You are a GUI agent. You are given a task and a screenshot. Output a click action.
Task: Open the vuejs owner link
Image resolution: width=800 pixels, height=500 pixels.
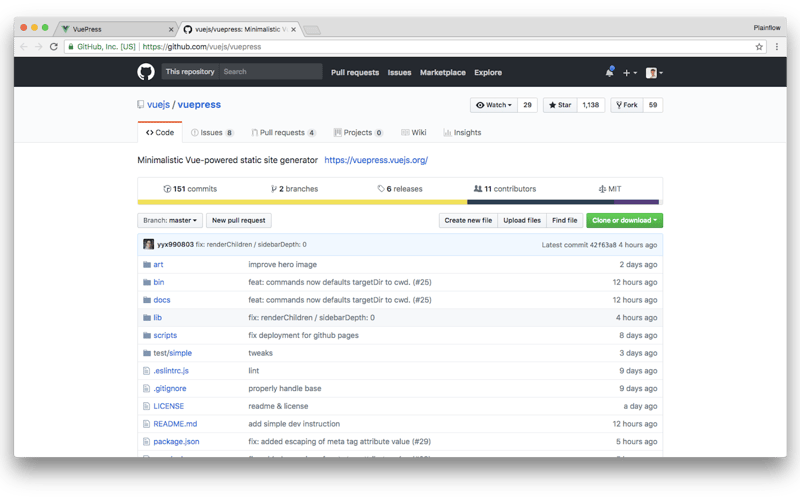158,105
